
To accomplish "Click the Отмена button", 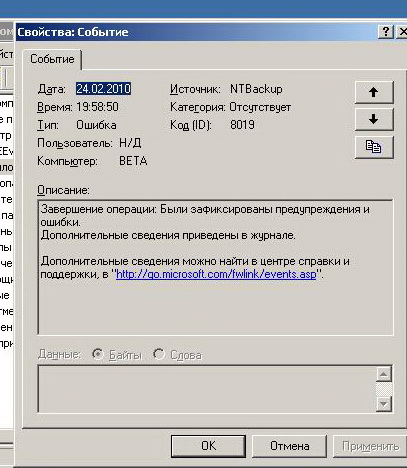I will (x=289, y=446).
